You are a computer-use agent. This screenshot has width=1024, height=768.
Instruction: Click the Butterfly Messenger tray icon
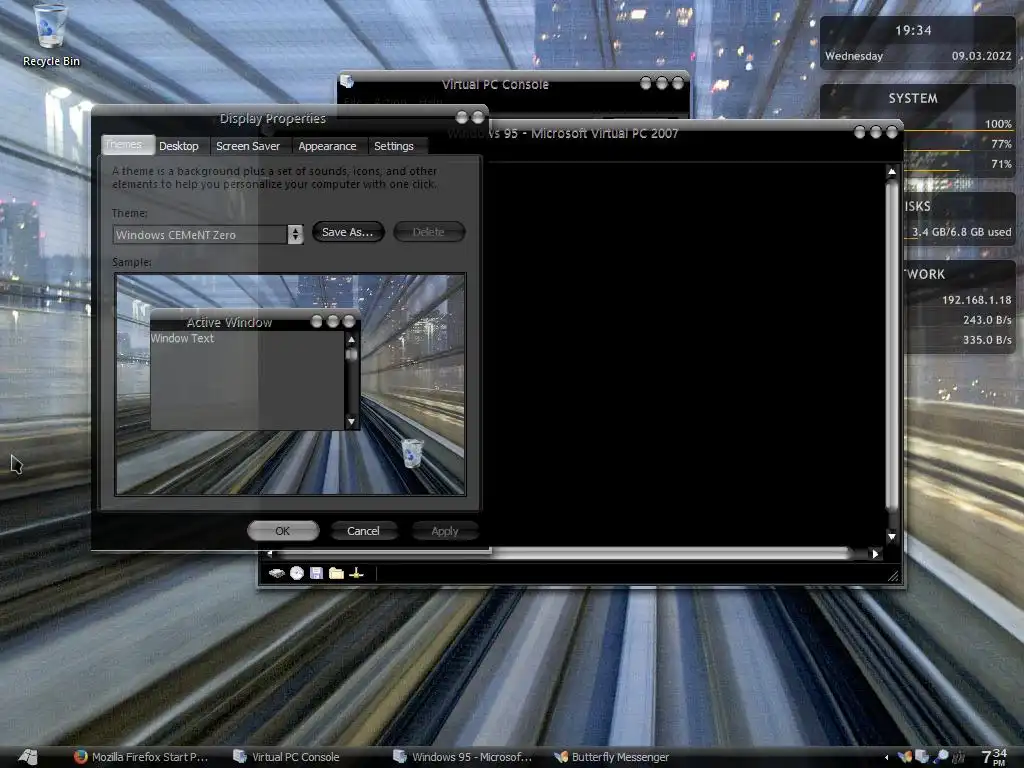tap(905, 757)
